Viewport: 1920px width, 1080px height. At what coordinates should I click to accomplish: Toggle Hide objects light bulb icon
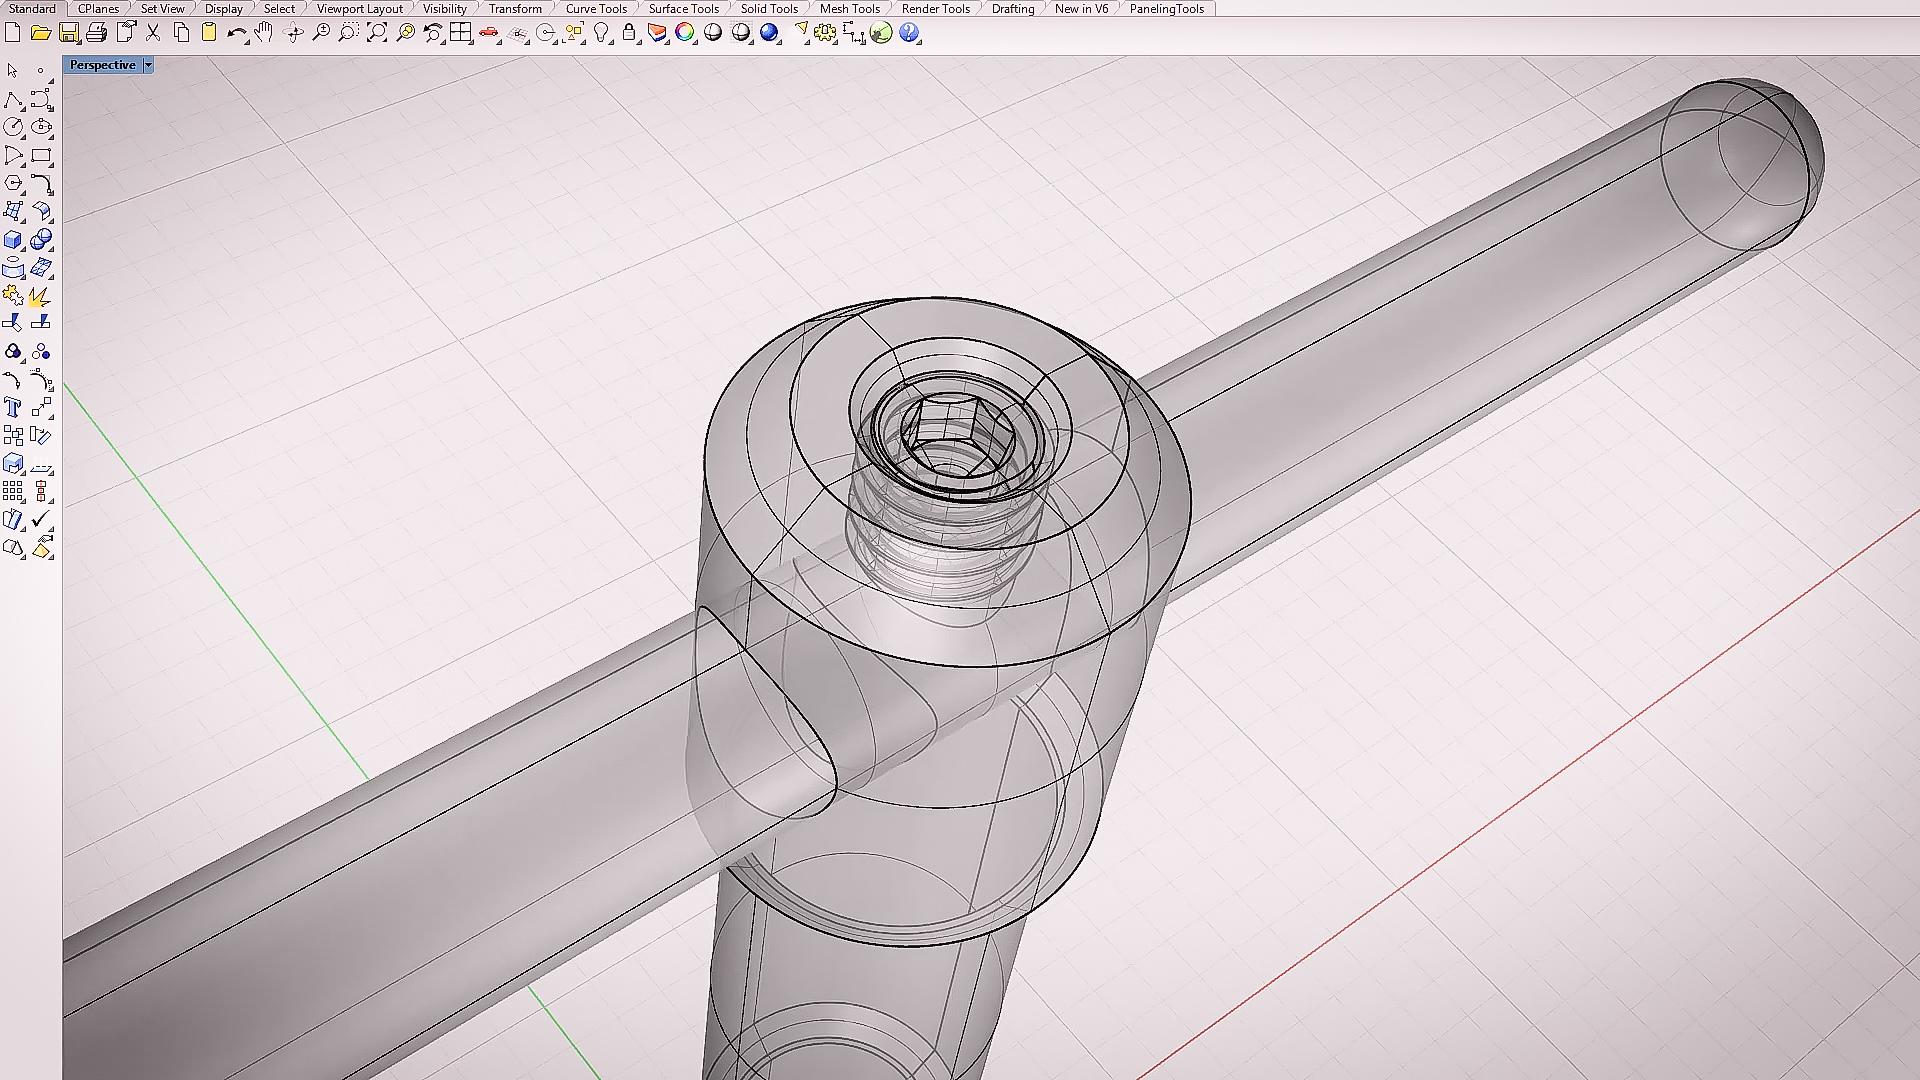coord(601,33)
